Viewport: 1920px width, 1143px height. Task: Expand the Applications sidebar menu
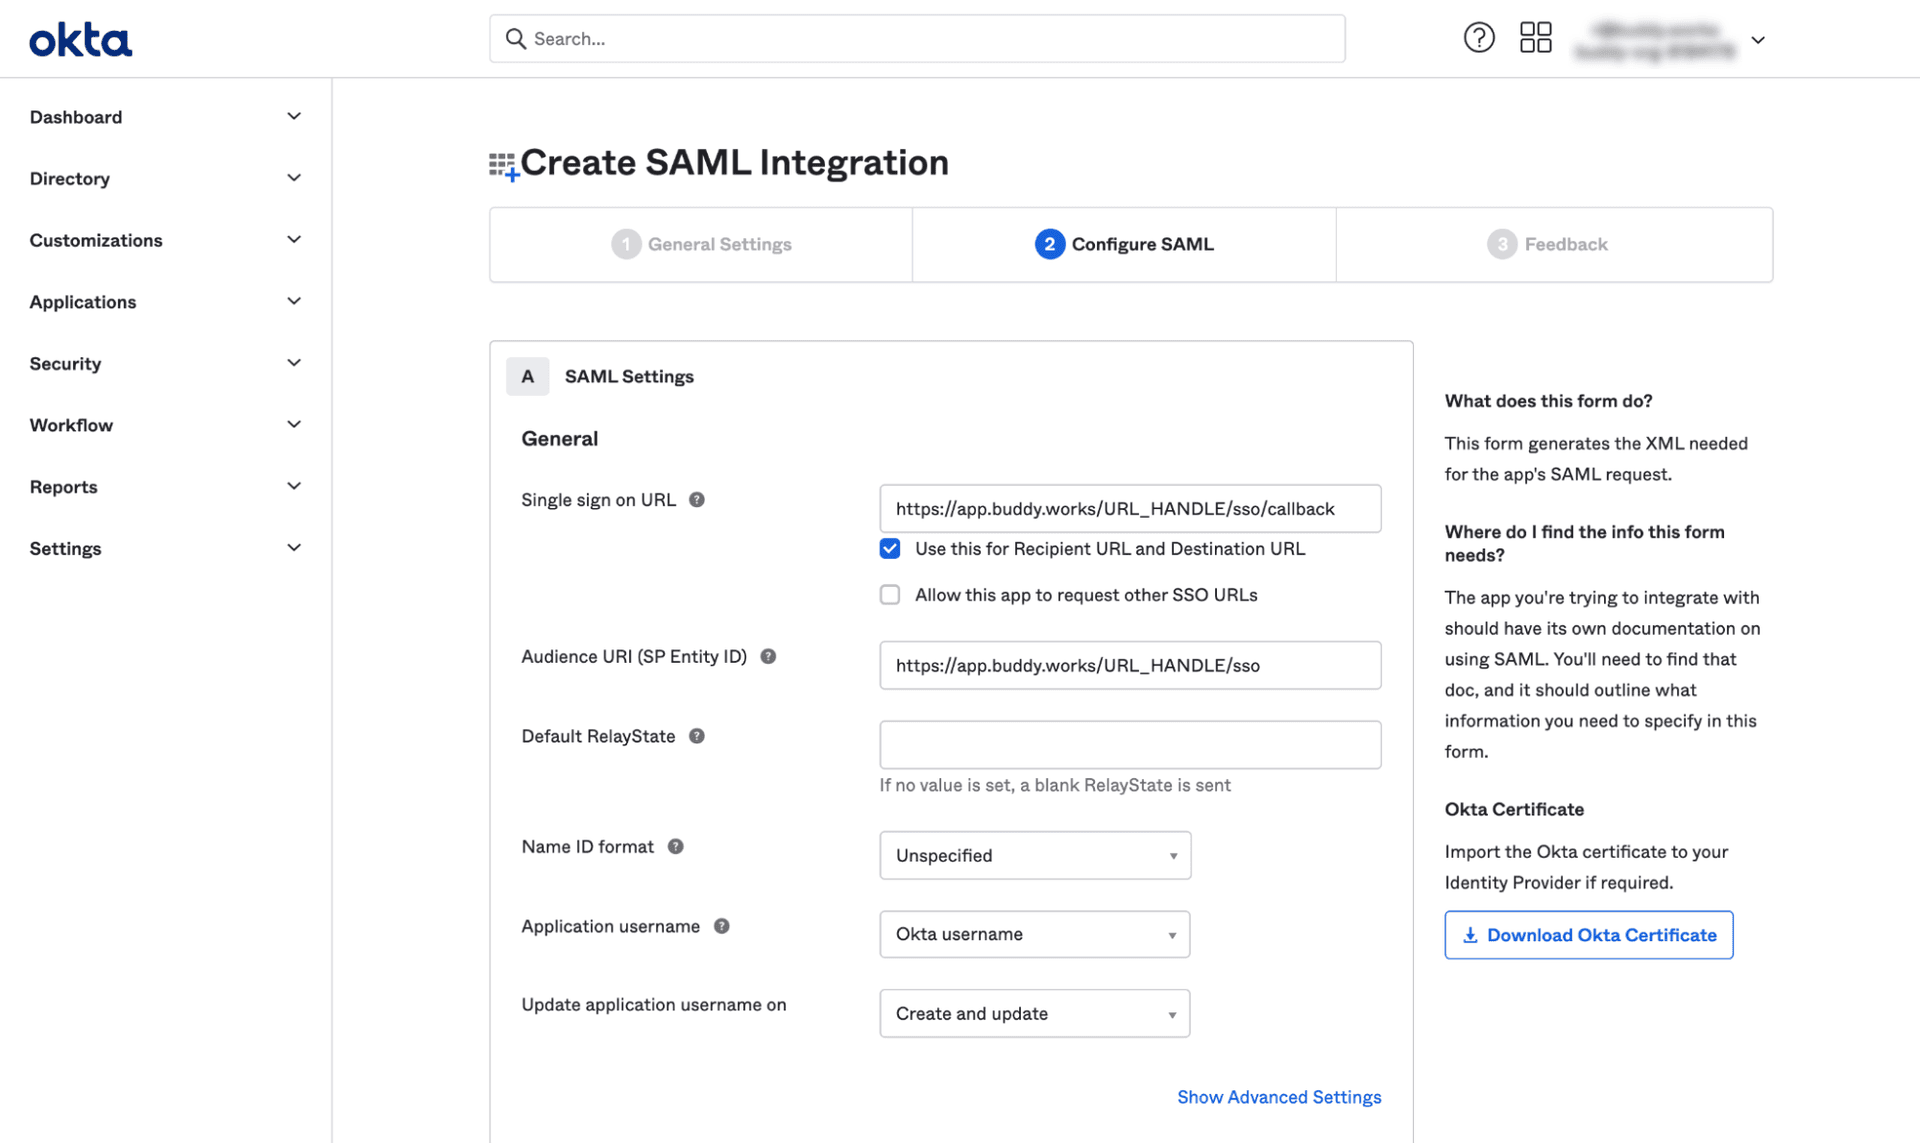165,302
